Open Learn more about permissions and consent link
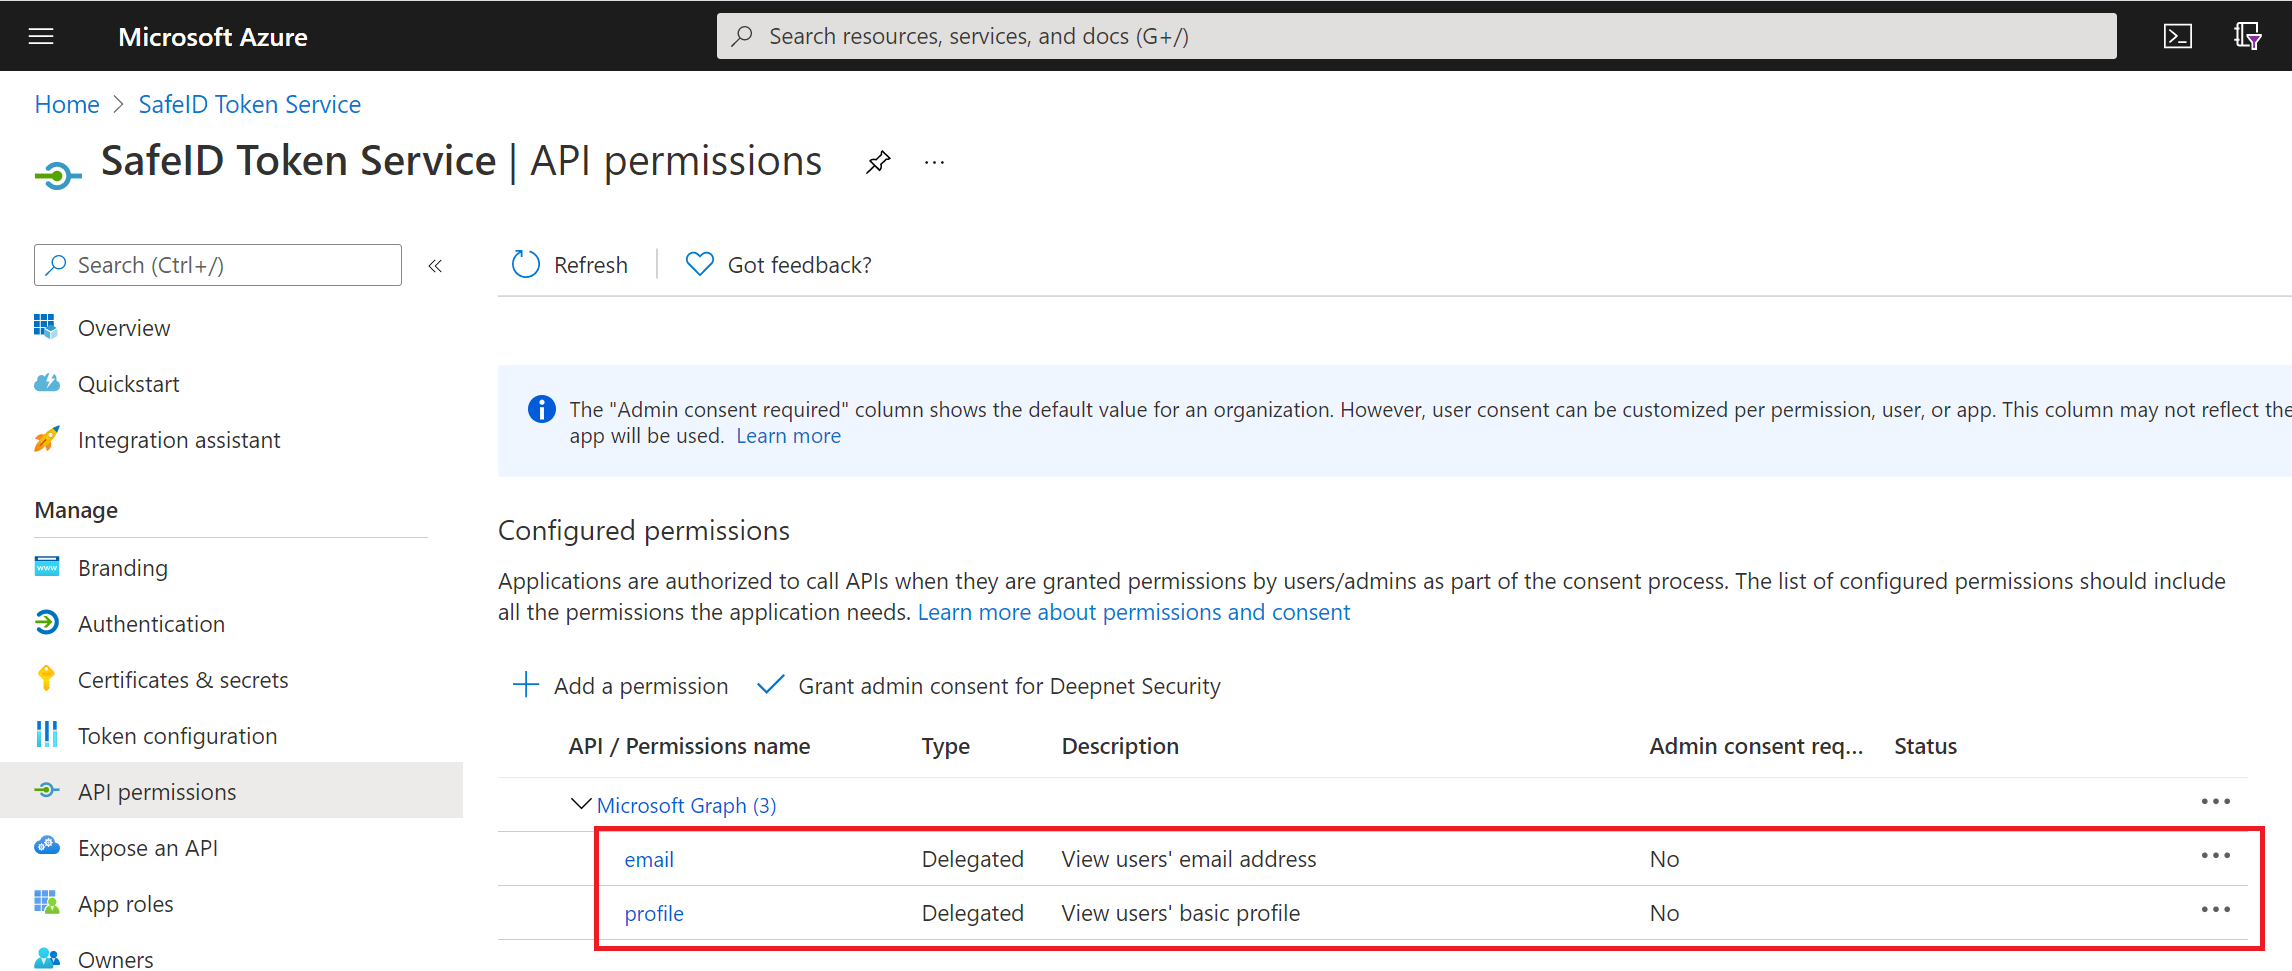This screenshot has height=971, width=2292. click(x=1133, y=612)
